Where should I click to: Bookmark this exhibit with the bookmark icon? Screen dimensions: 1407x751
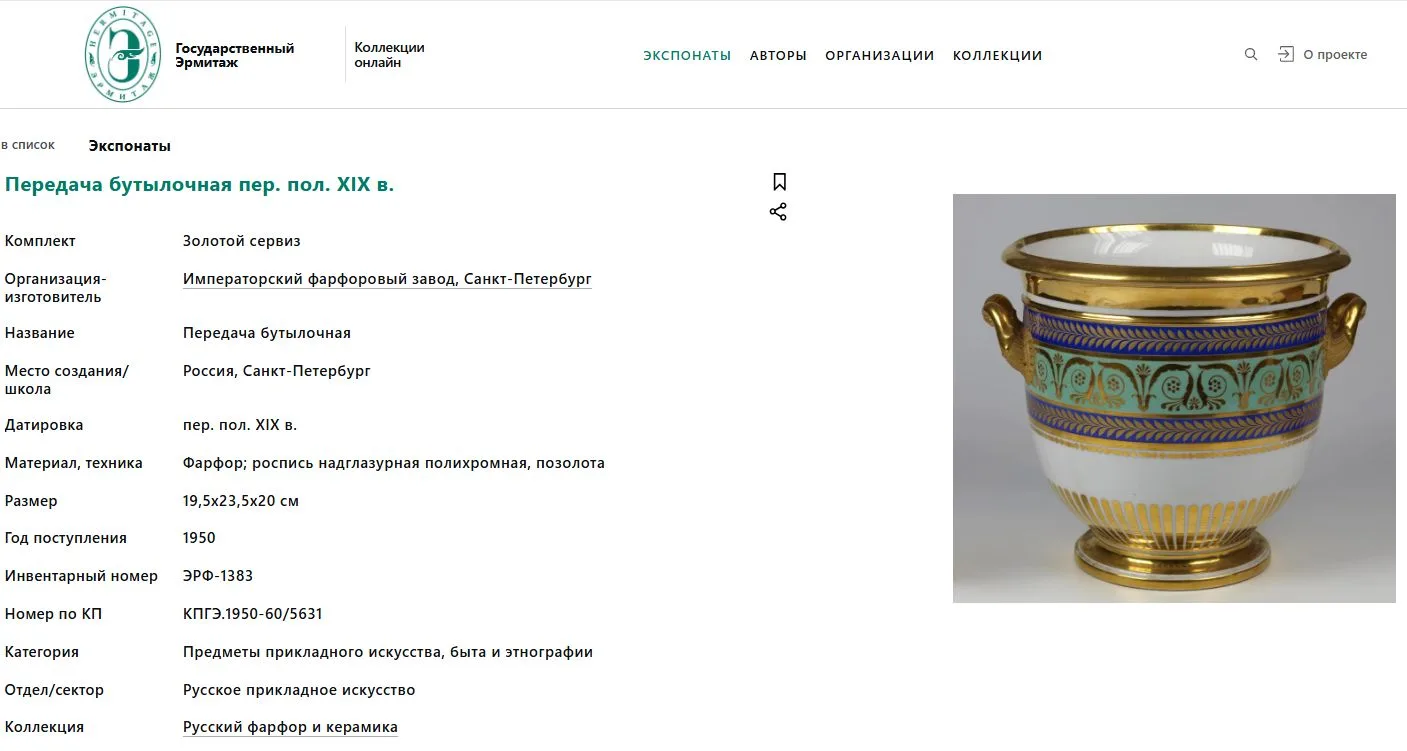click(x=779, y=182)
